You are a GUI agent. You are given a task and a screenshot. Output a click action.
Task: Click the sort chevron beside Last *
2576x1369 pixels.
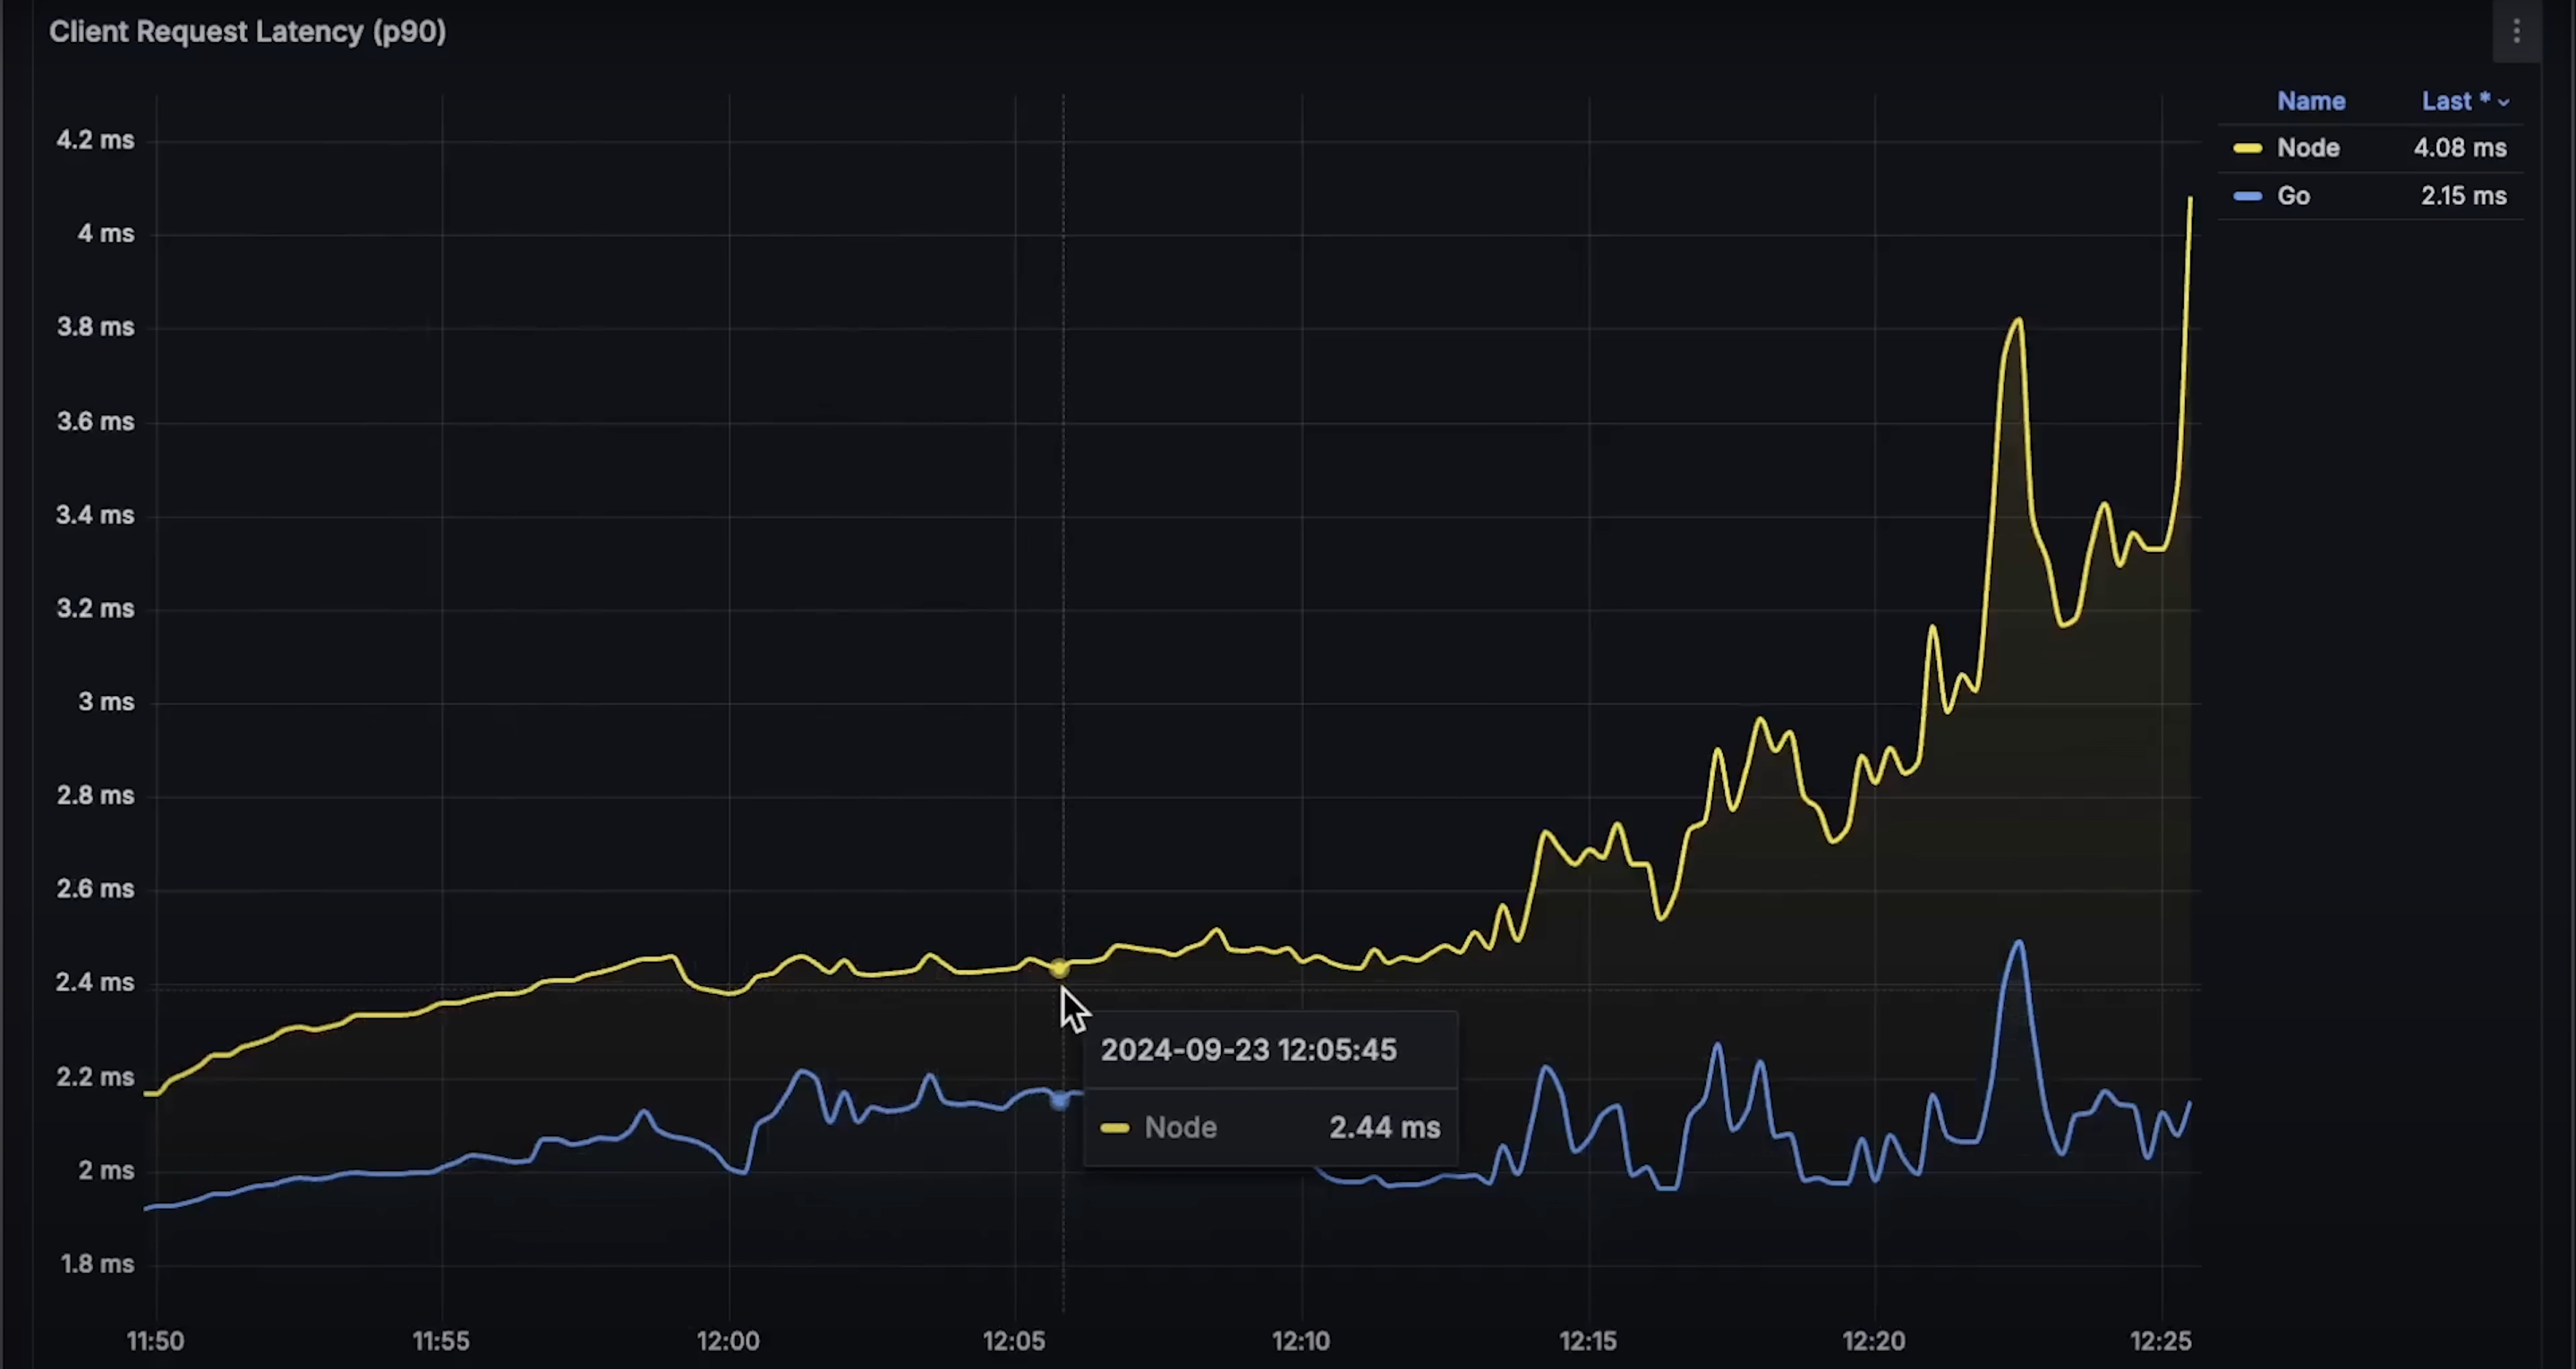tap(2503, 102)
